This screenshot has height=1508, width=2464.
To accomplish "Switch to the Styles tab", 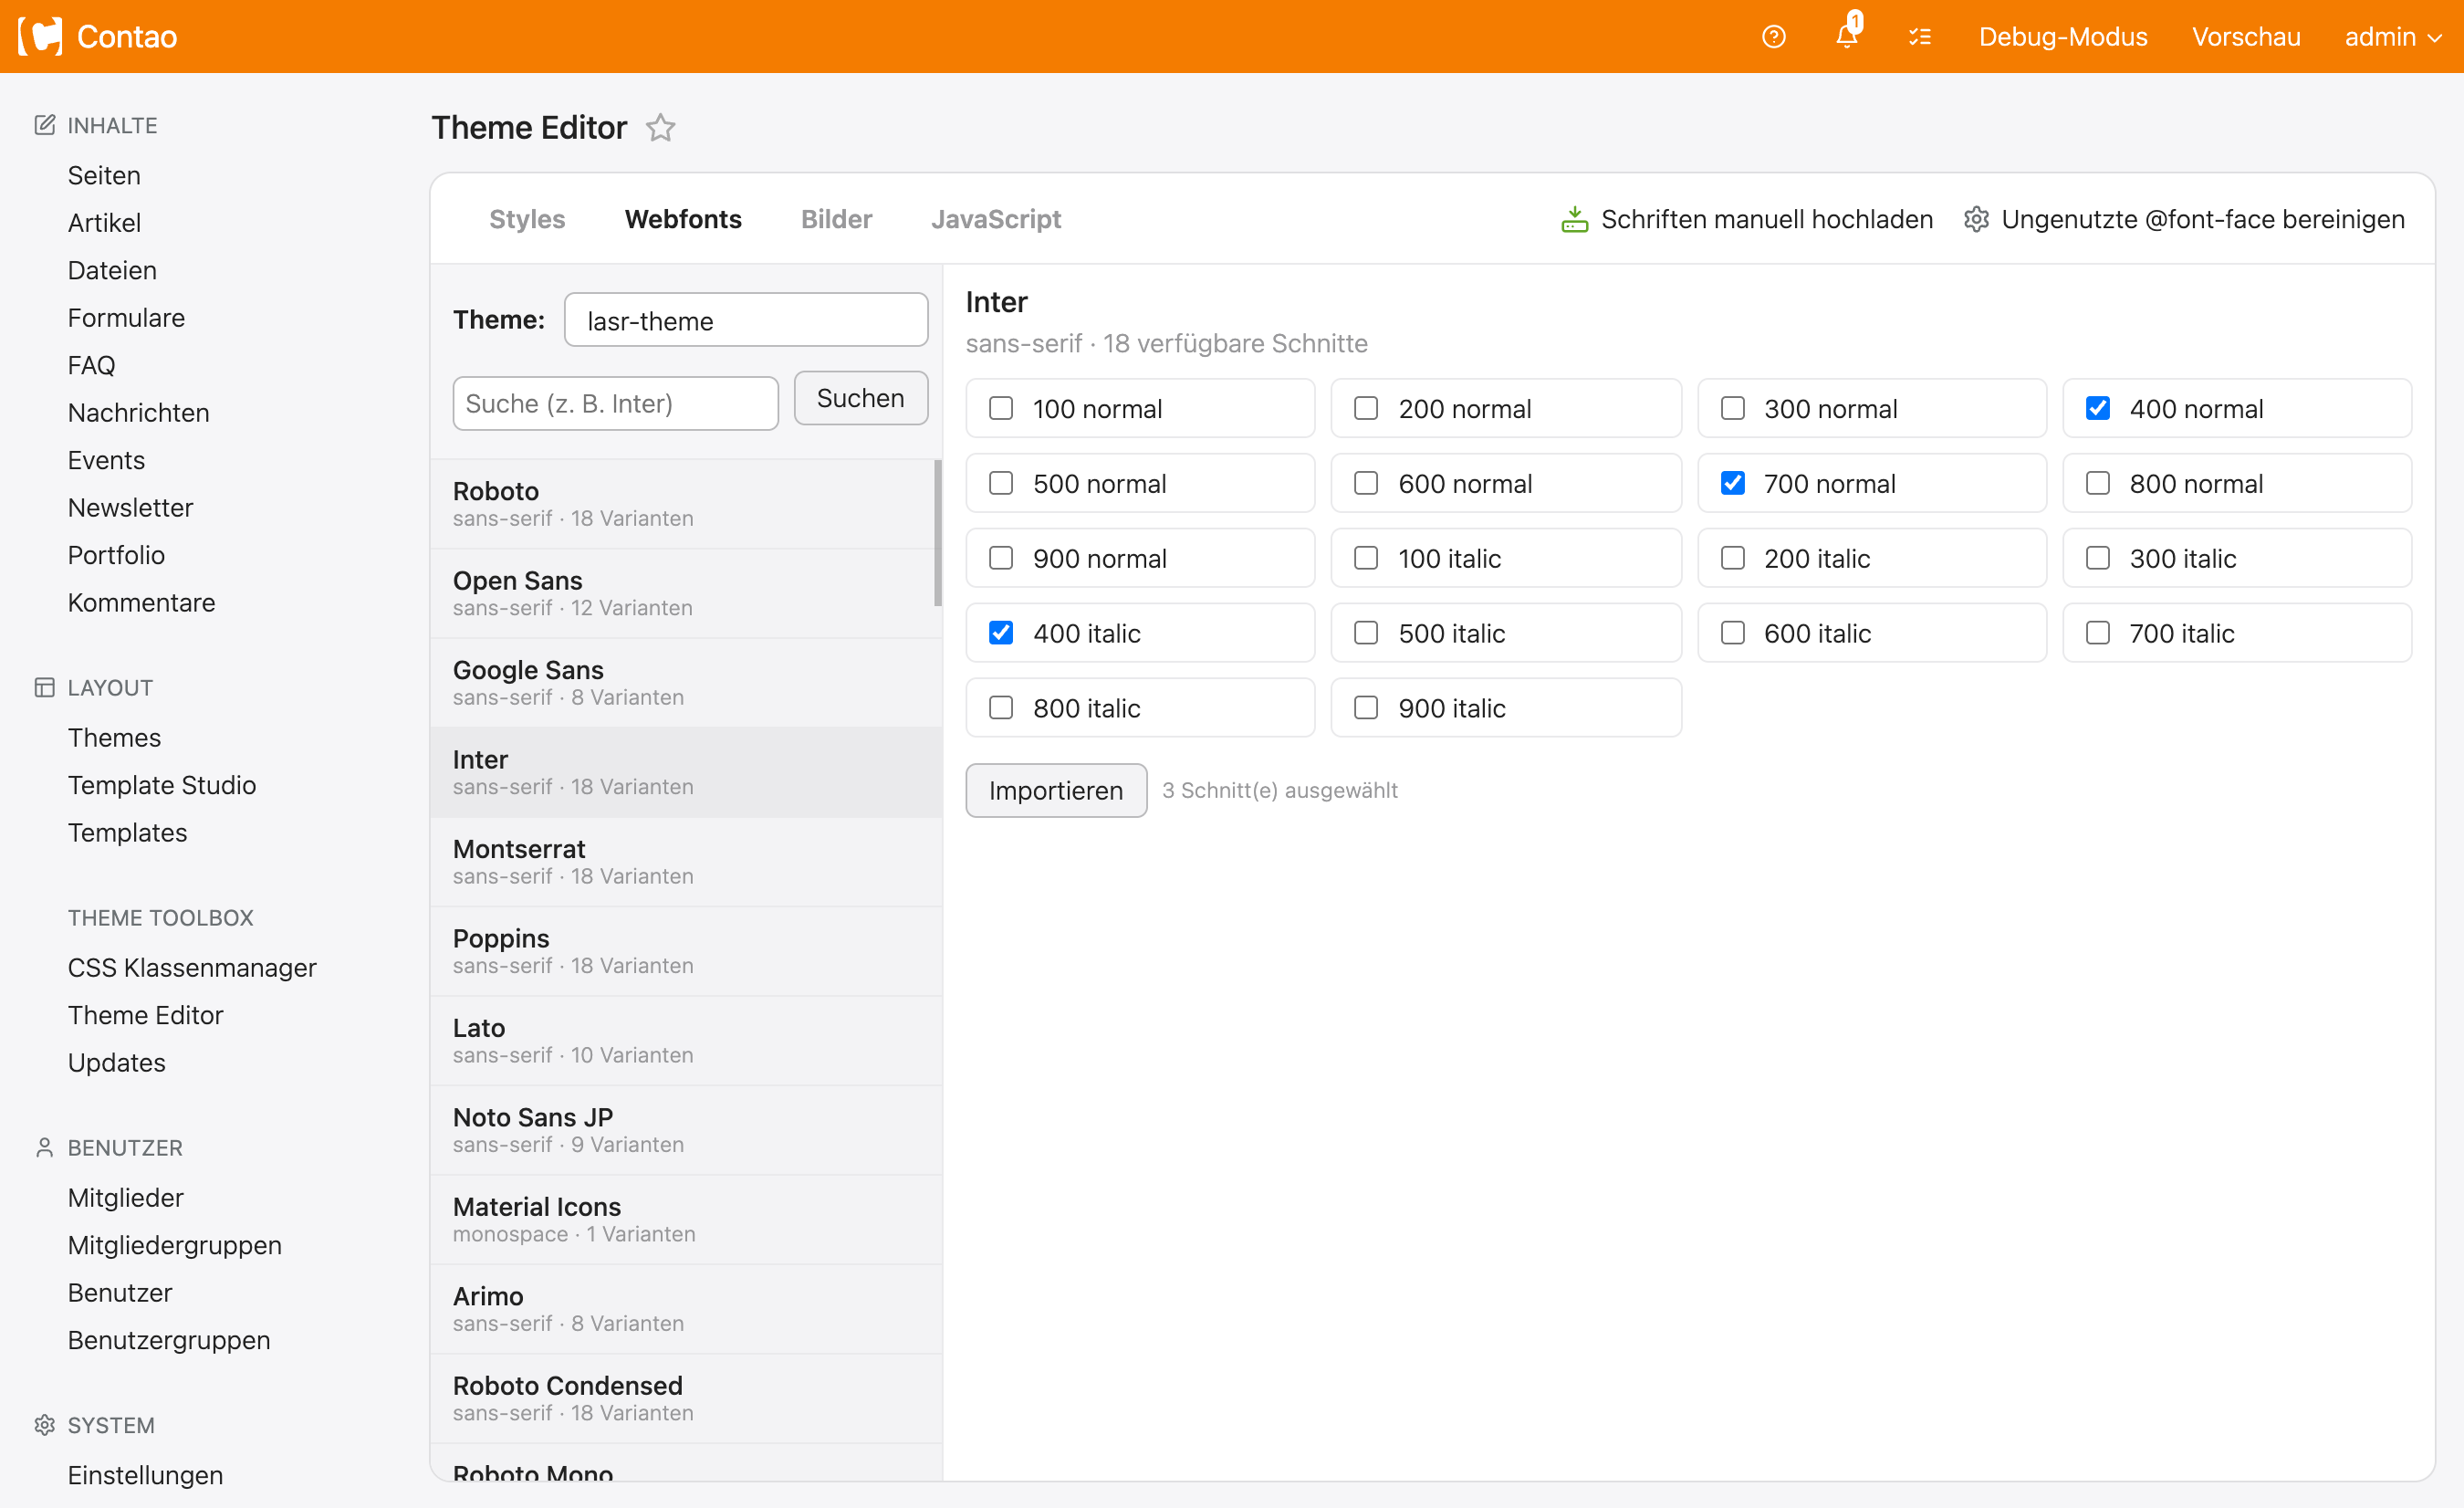I will coord(527,219).
